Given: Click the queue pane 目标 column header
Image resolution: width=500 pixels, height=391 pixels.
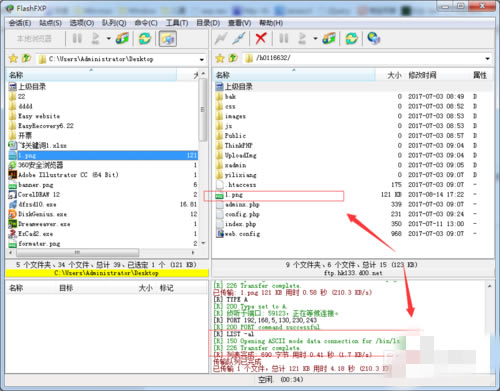Looking at the screenshot, I should 66,288.
